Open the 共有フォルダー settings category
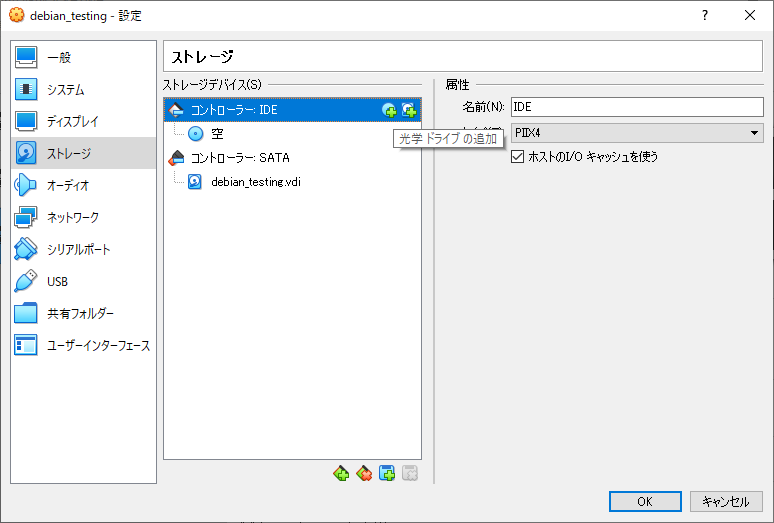 tap(83, 314)
